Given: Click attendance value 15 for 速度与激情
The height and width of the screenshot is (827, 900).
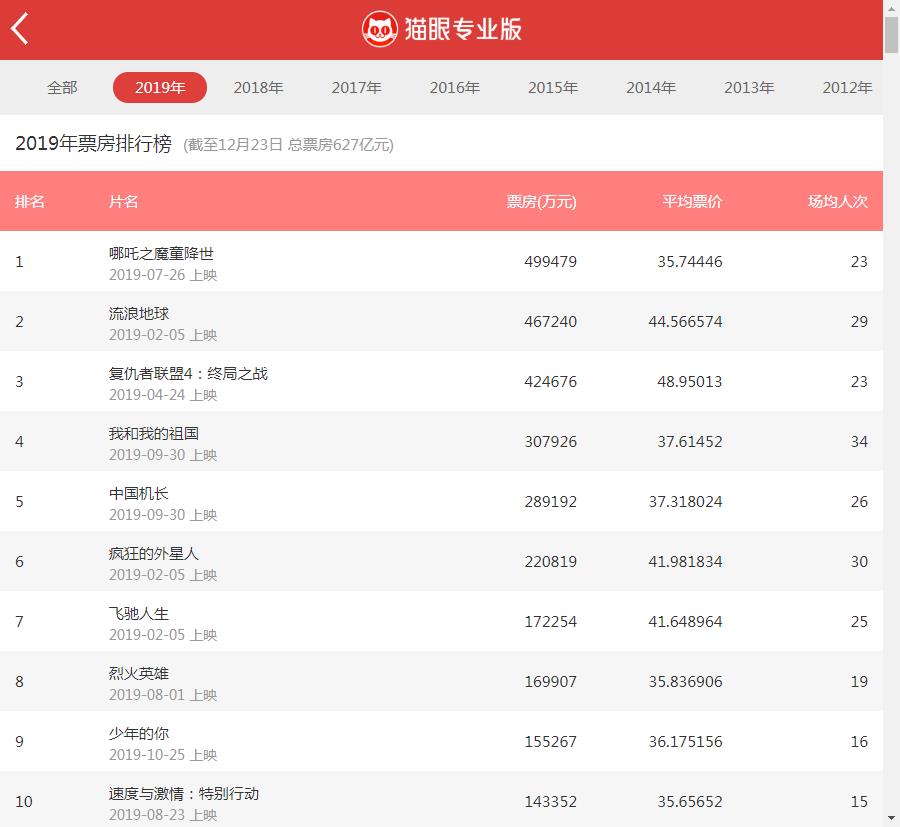Looking at the screenshot, I should (x=859, y=801).
